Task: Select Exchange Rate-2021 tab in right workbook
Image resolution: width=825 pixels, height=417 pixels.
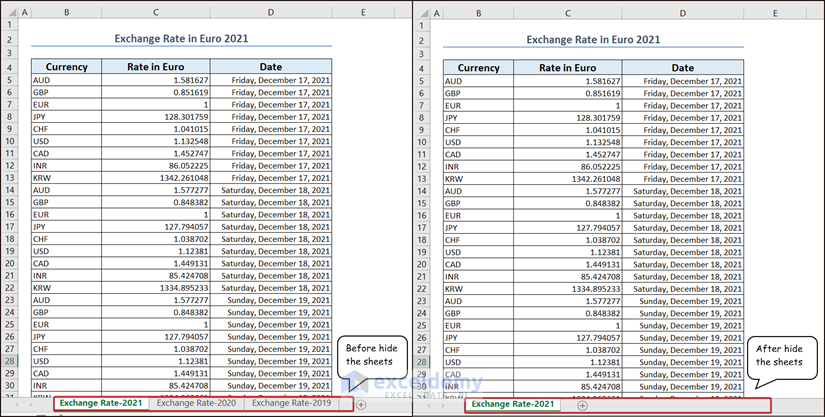Action: (513, 404)
